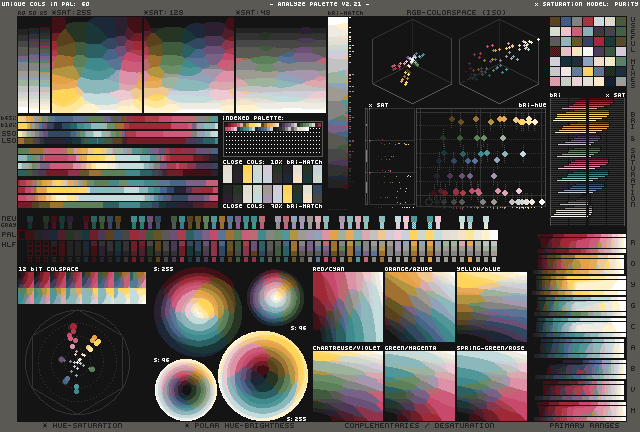Click the indexed palette grid

pyautogui.click(x=272, y=140)
